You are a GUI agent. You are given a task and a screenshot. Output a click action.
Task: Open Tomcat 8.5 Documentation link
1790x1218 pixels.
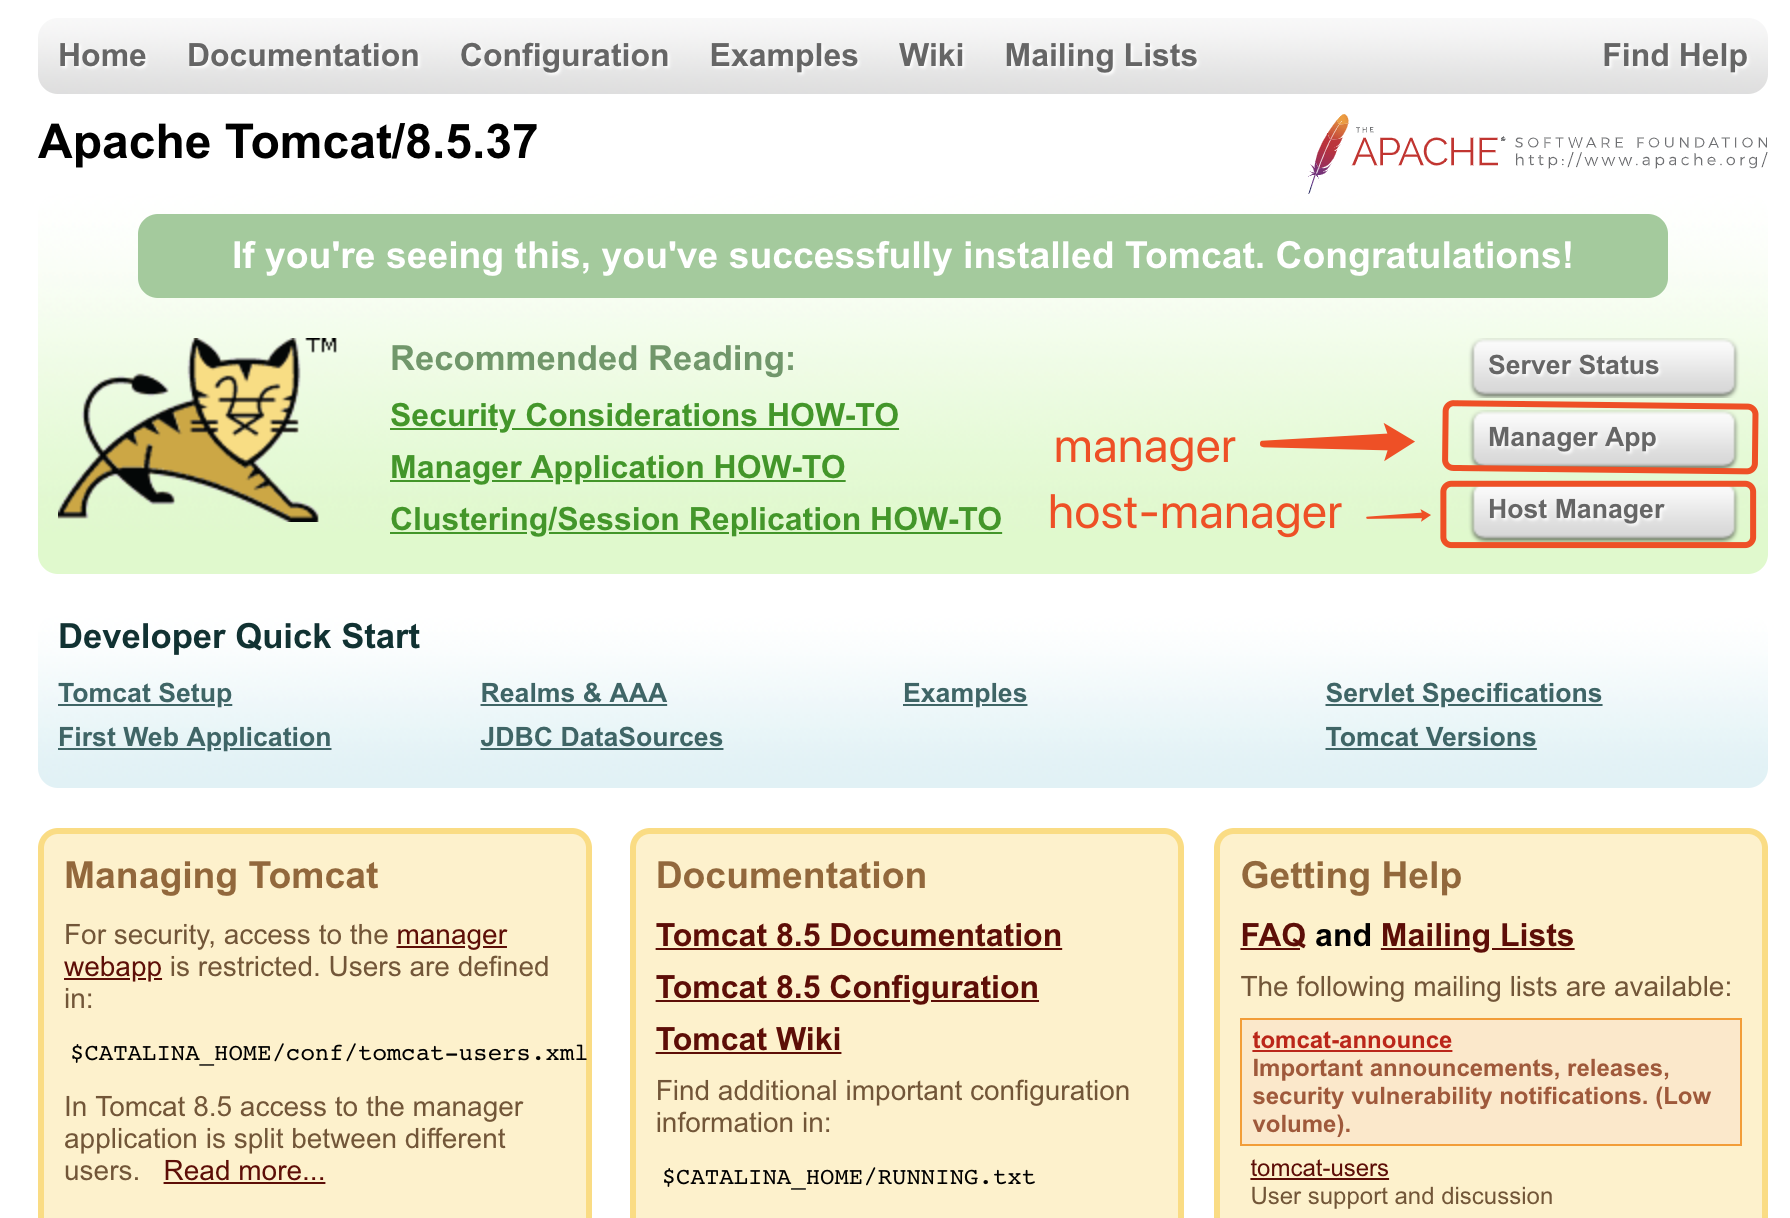858,935
